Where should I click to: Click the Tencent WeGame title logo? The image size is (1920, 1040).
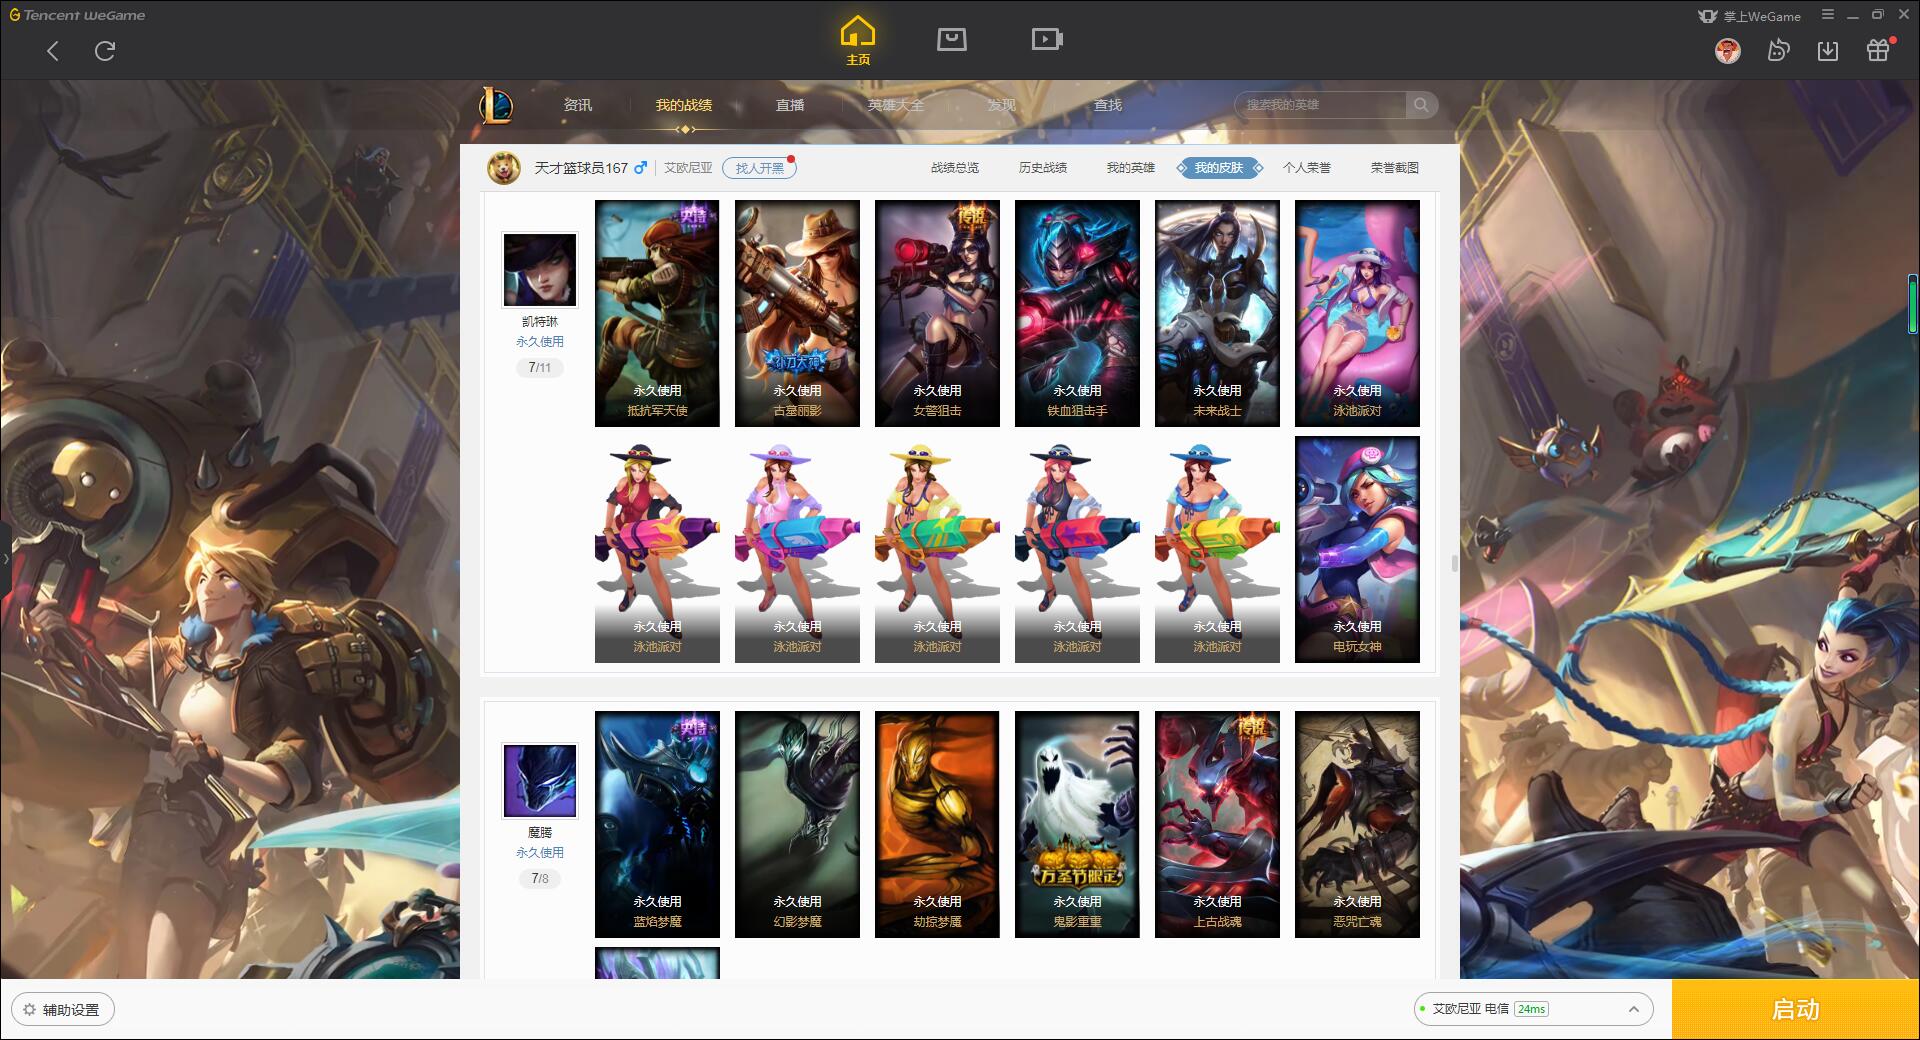[x=77, y=15]
